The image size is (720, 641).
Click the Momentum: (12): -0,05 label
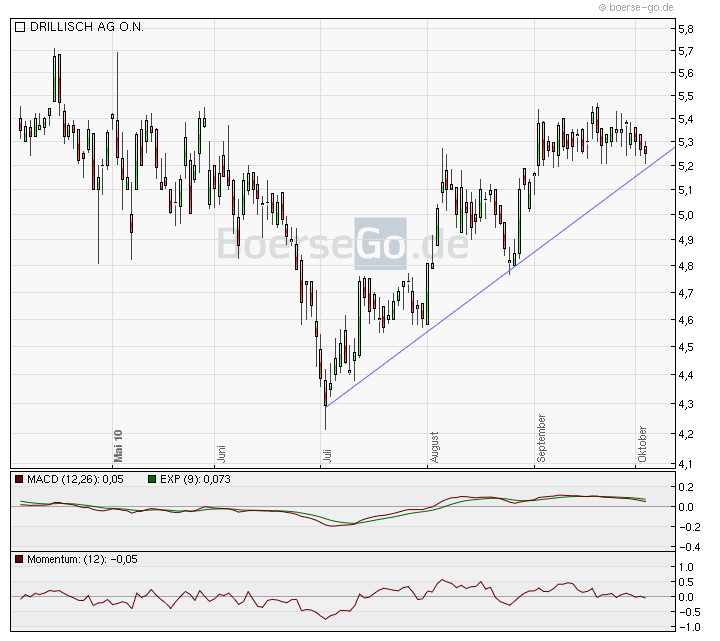click(x=82, y=559)
